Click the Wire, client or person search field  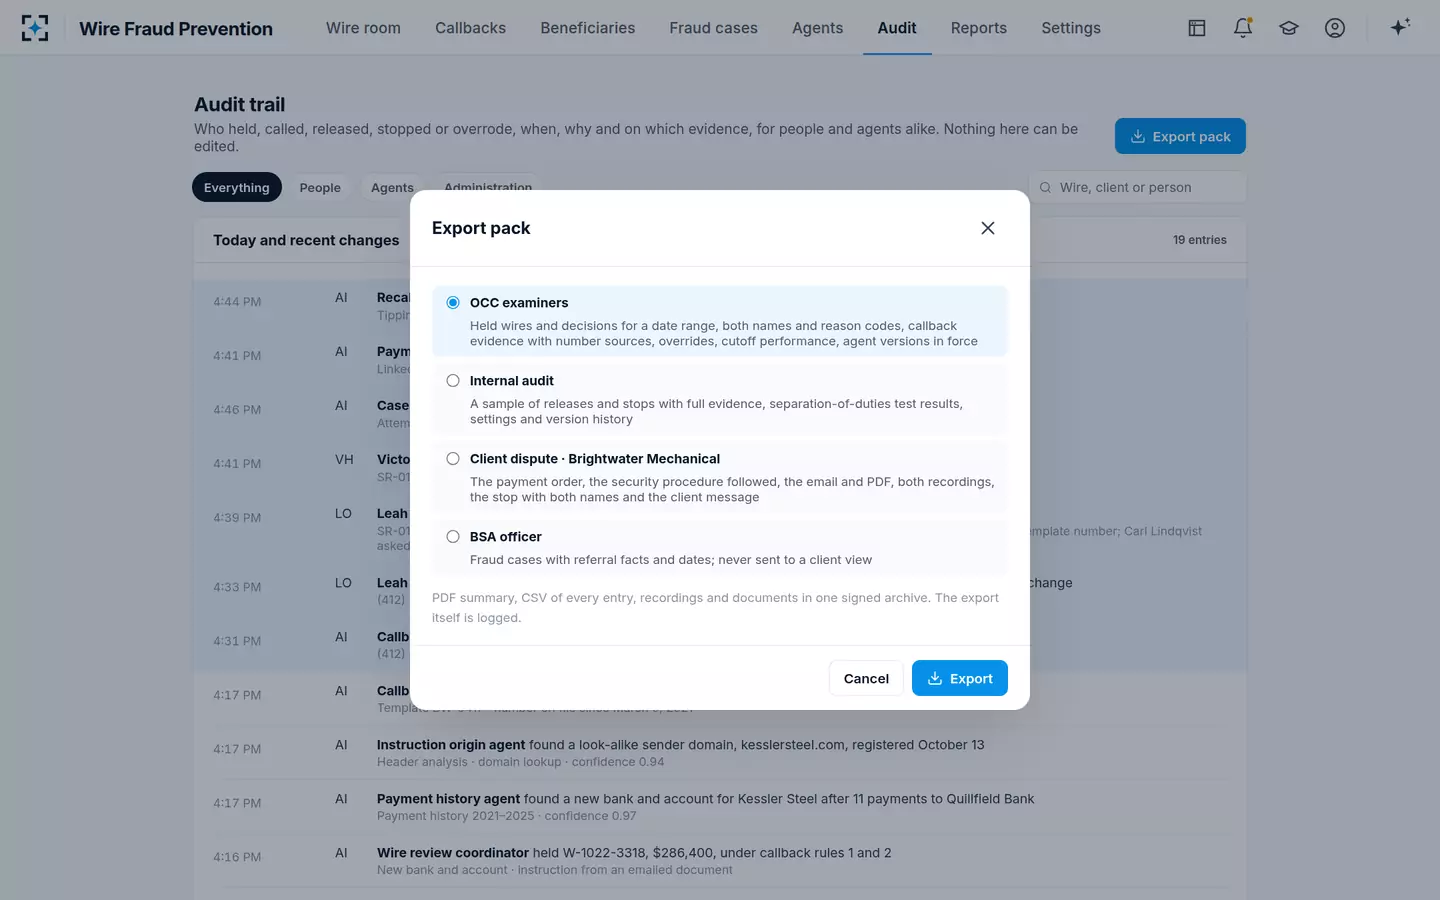tap(1137, 187)
